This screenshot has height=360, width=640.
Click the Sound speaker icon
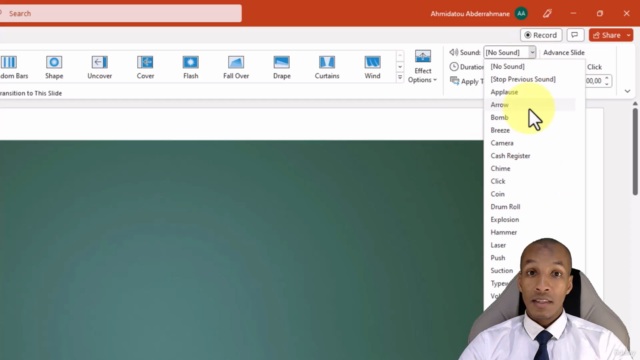click(x=453, y=52)
